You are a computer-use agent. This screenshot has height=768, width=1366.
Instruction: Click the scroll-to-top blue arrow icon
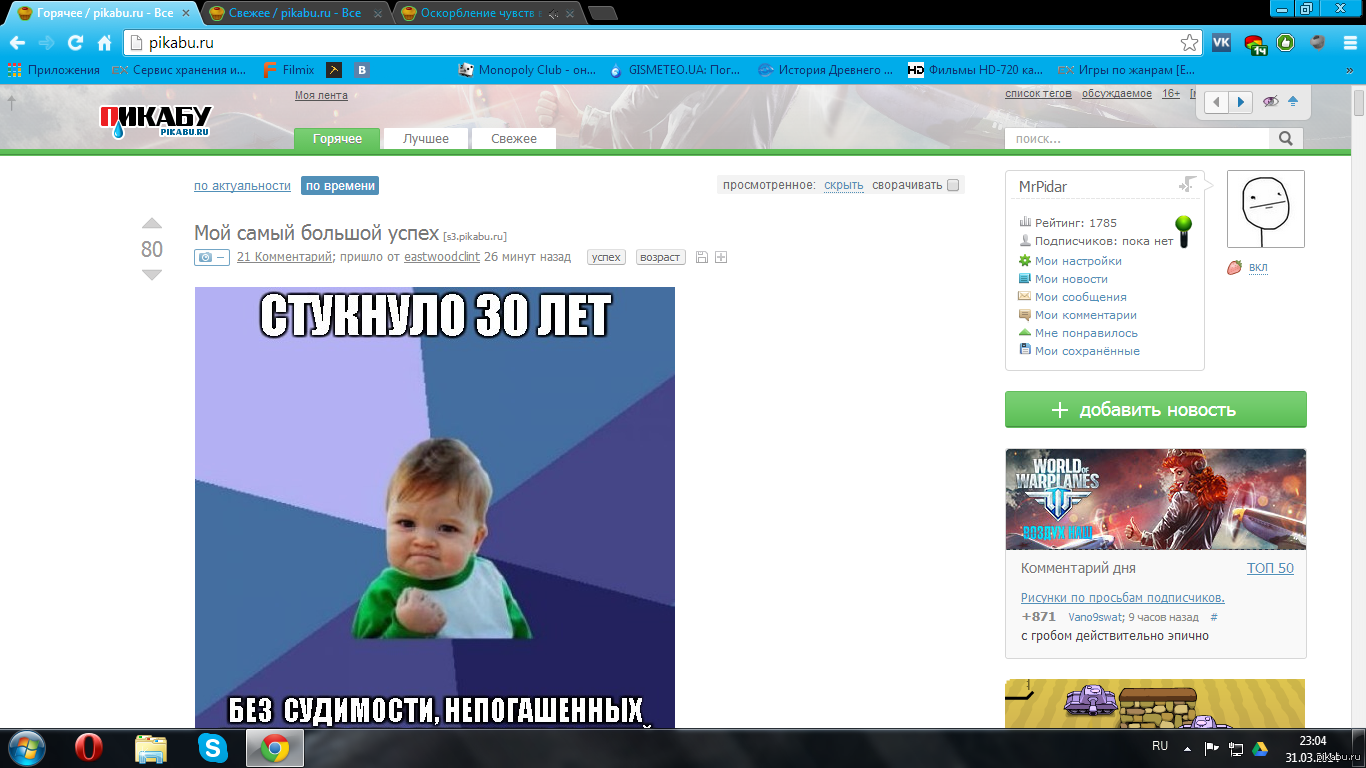click(x=1293, y=102)
